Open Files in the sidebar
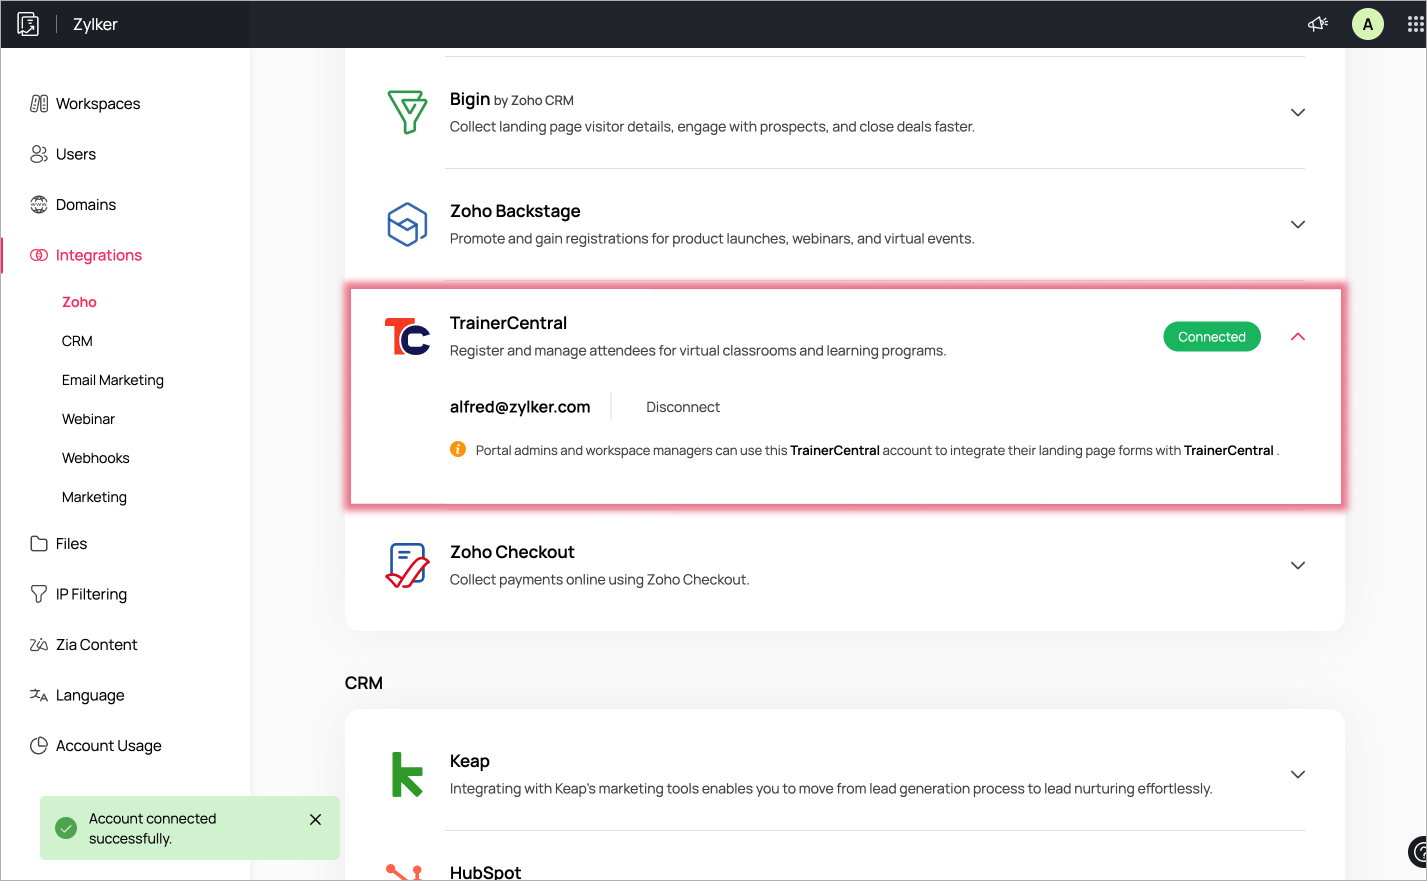The height and width of the screenshot is (881, 1427). point(71,543)
